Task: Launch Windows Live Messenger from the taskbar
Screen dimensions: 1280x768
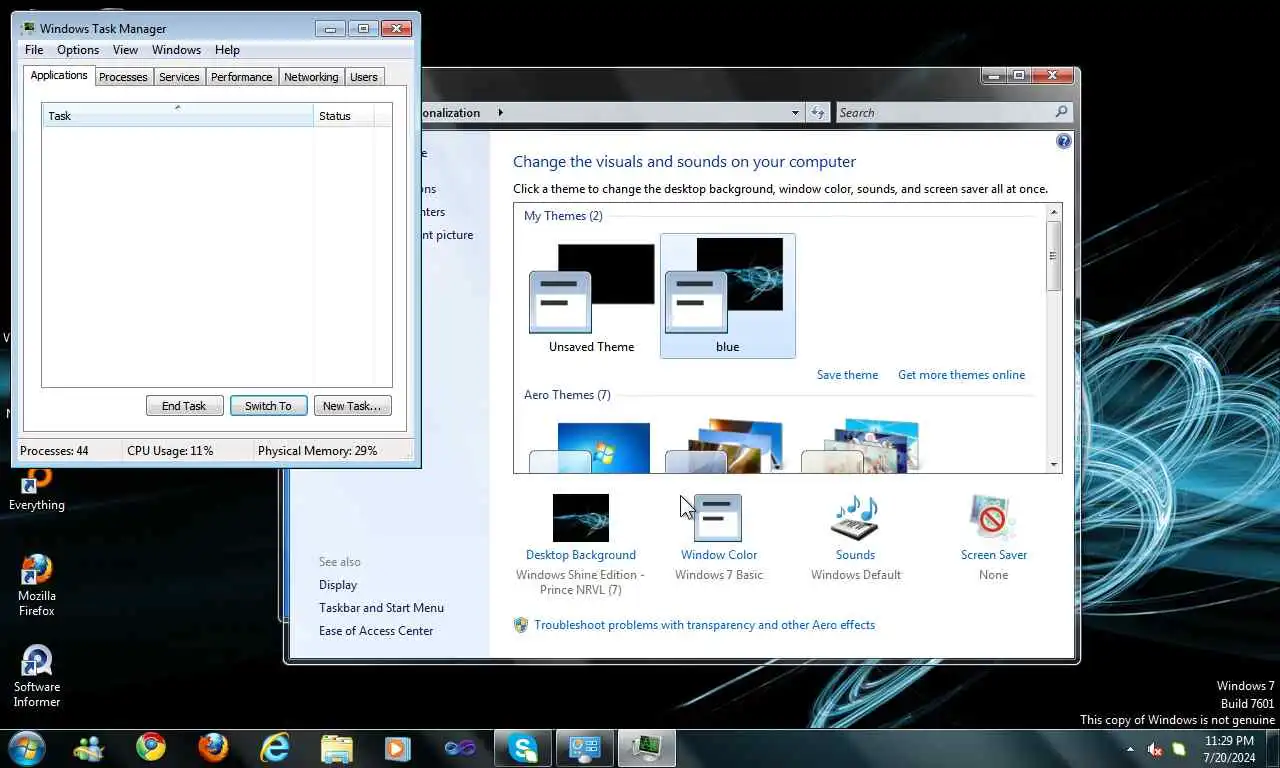Action: (x=88, y=748)
